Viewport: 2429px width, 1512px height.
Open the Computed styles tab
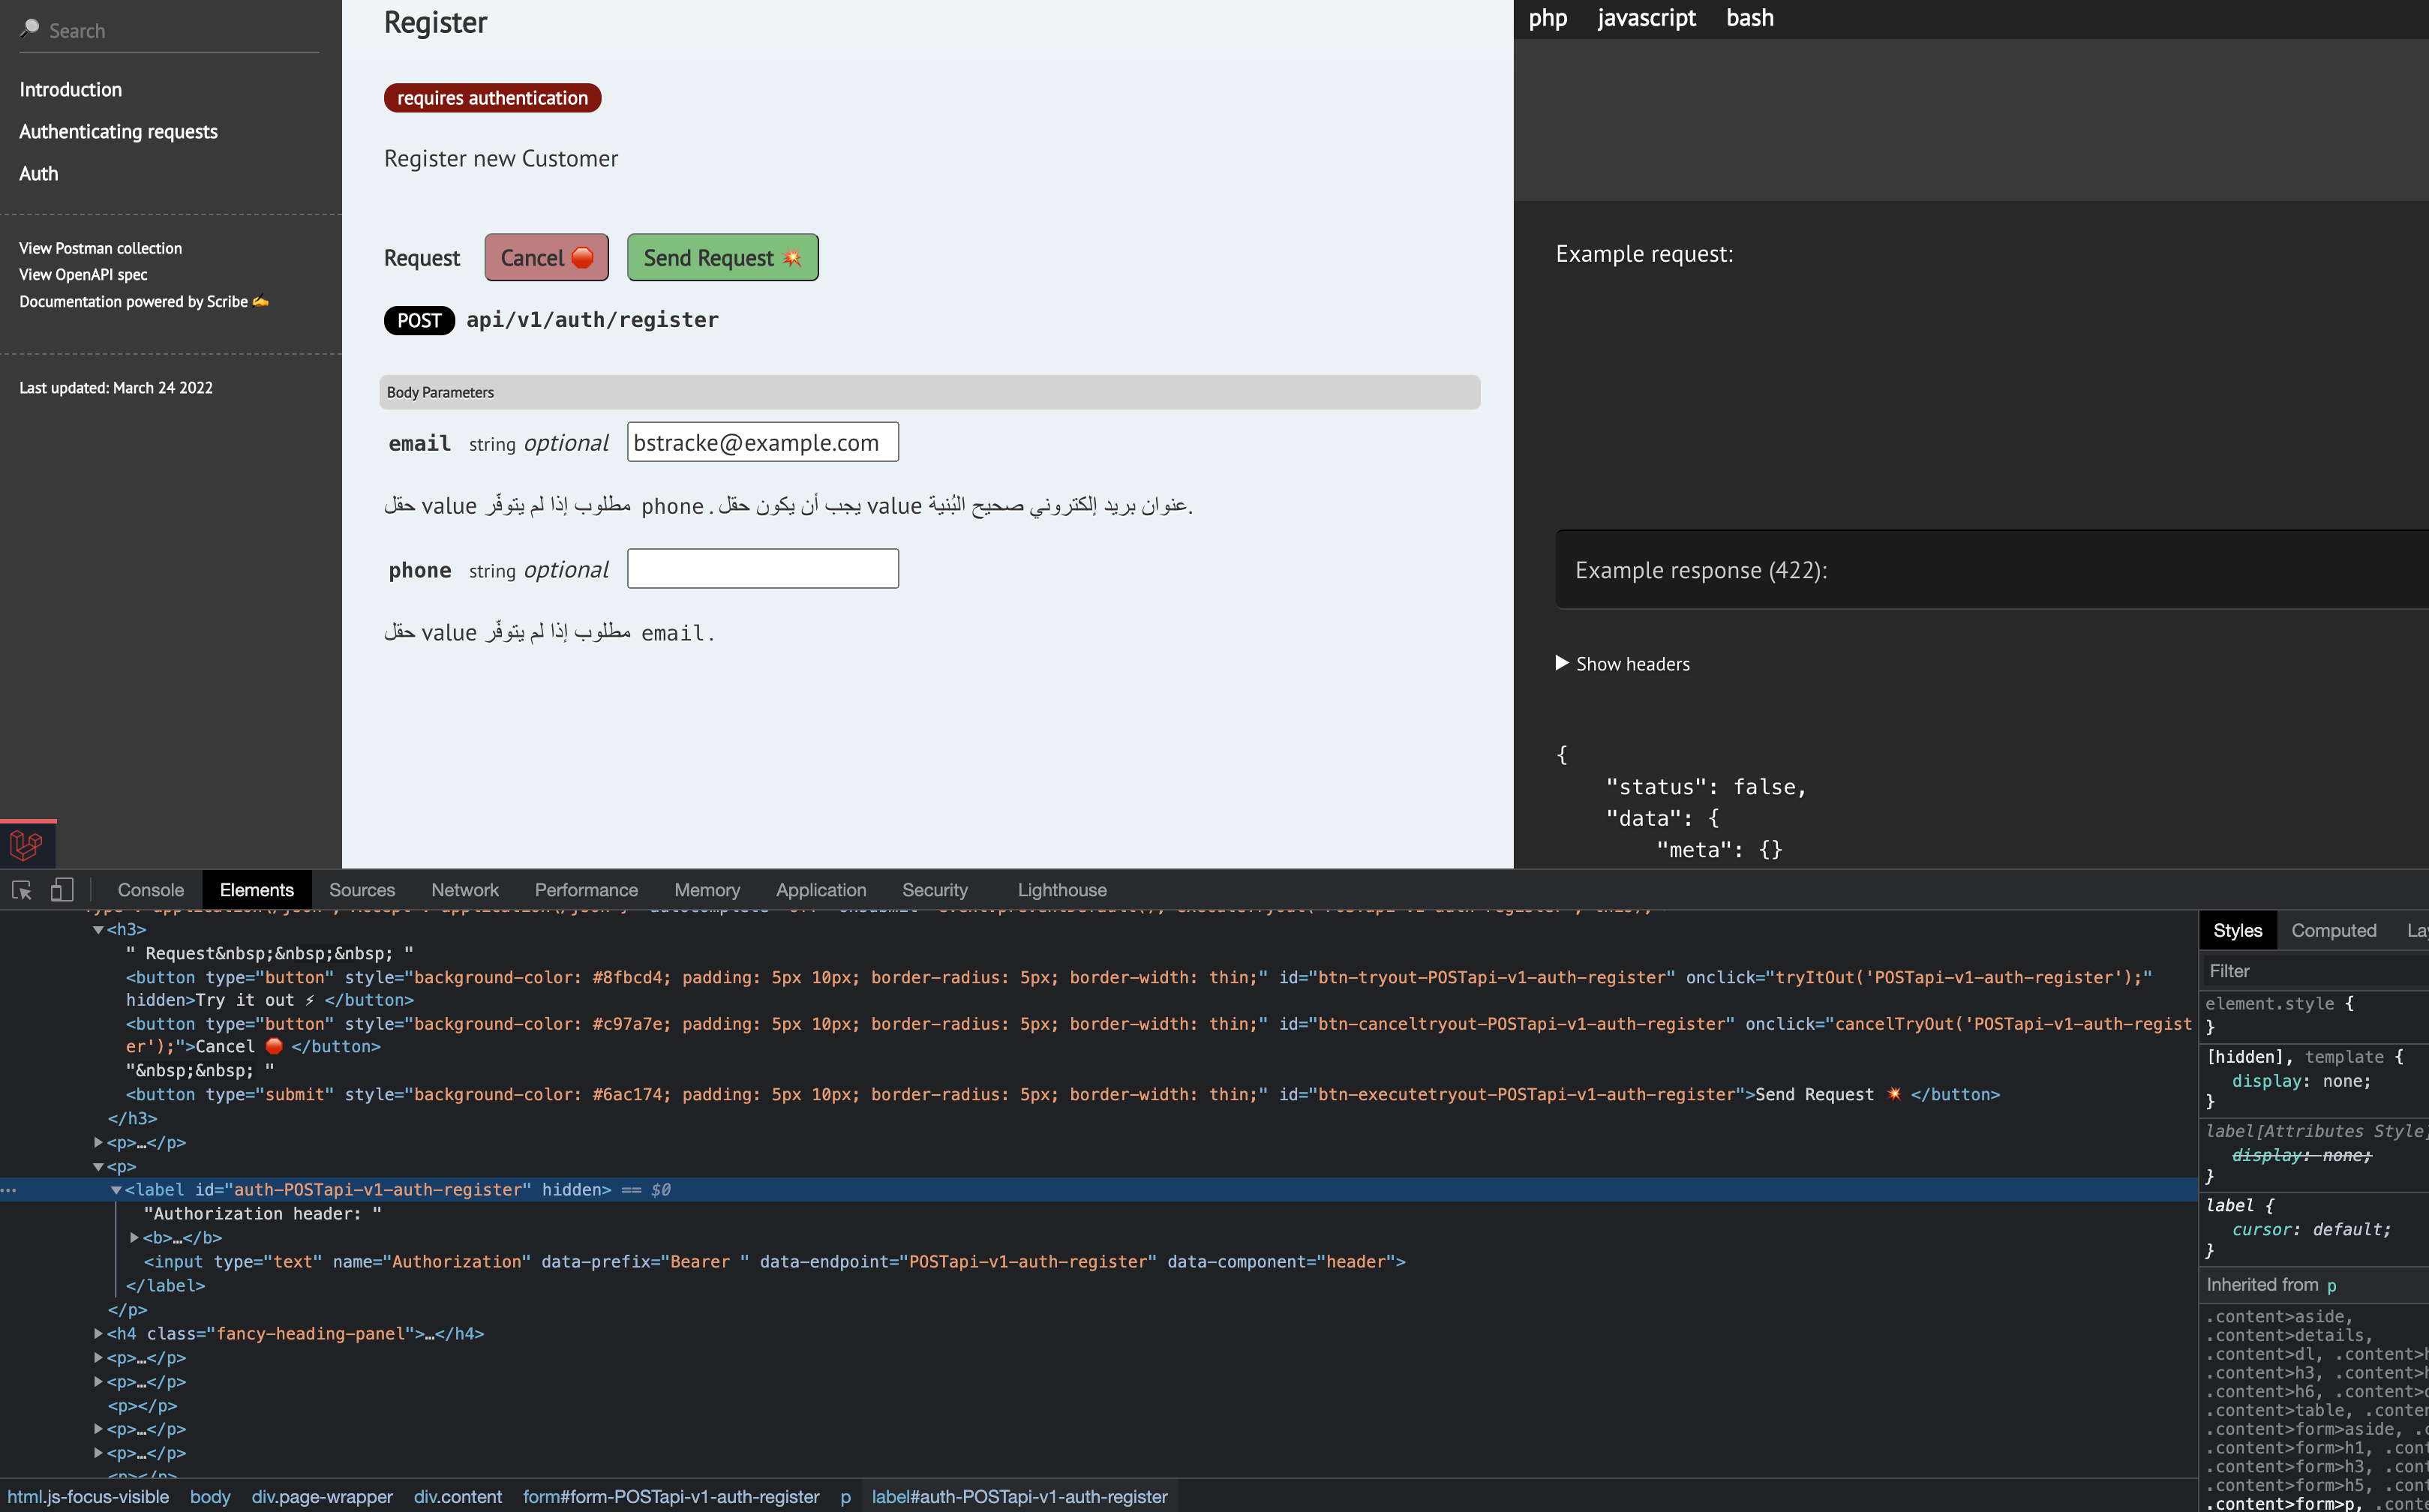[2333, 930]
